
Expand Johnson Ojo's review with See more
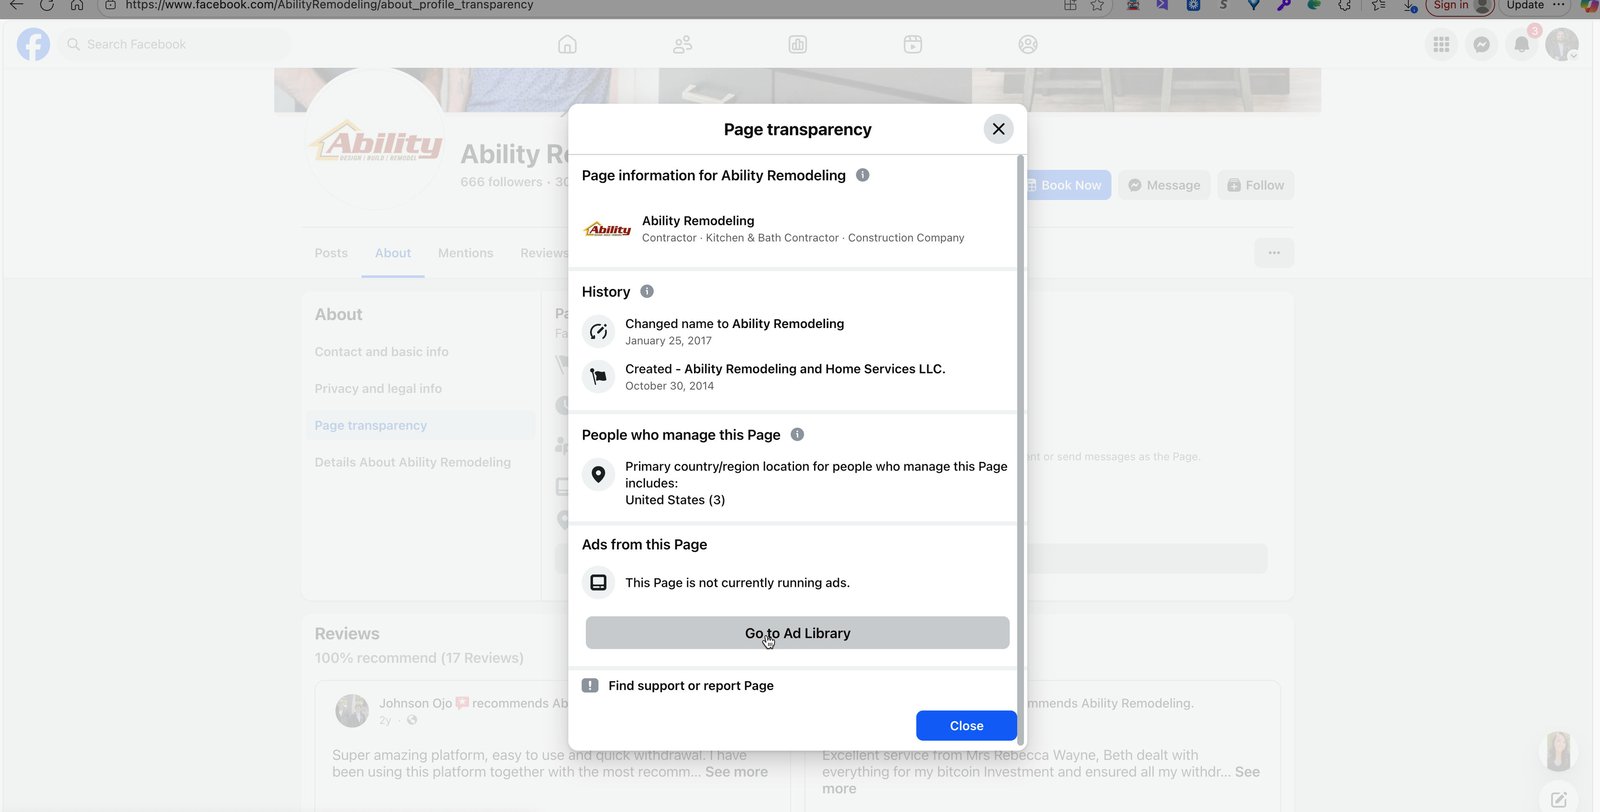736,772
